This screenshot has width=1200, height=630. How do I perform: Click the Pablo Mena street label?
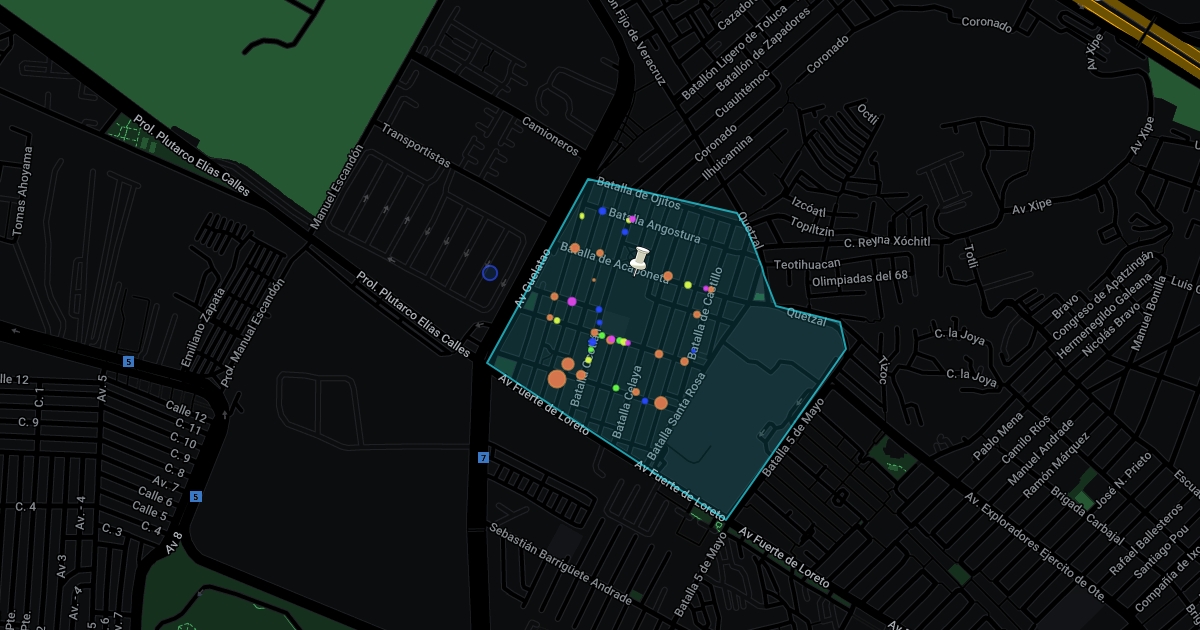tap(997, 436)
